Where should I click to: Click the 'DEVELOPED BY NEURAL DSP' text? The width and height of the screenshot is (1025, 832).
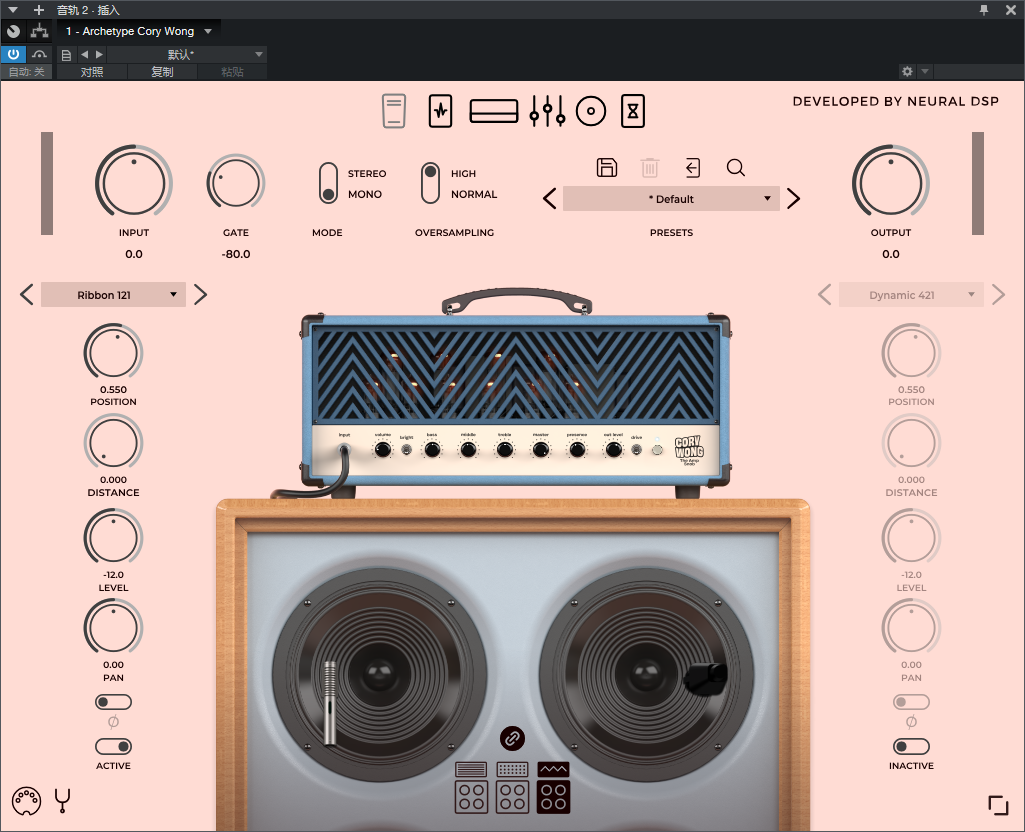pyautogui.click(x=896, y=101)
